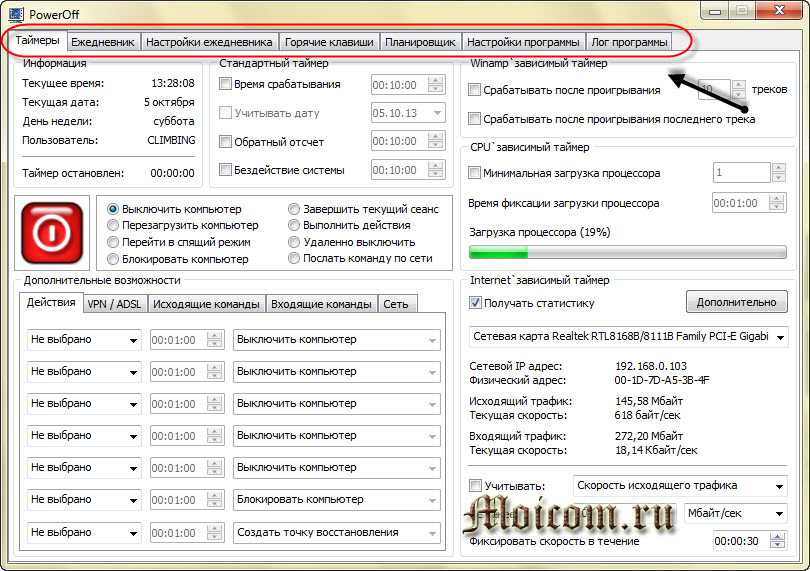The height and width of the screenshot is (571, 810).
Task: Switch to the VPN / ADSL tab
Action: pos(114,304)
